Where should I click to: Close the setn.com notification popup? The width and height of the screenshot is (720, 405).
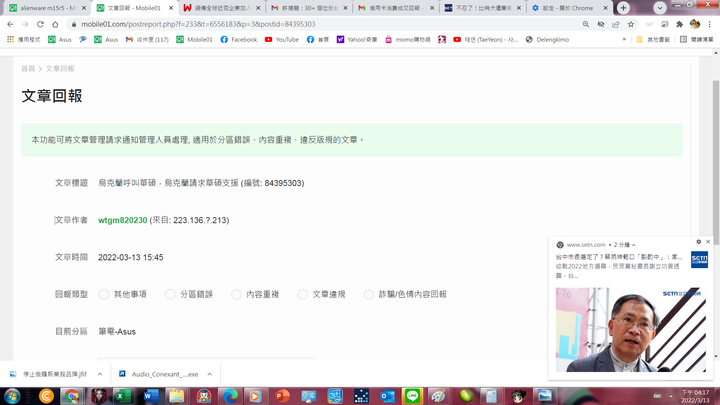(x=708, y=242)
